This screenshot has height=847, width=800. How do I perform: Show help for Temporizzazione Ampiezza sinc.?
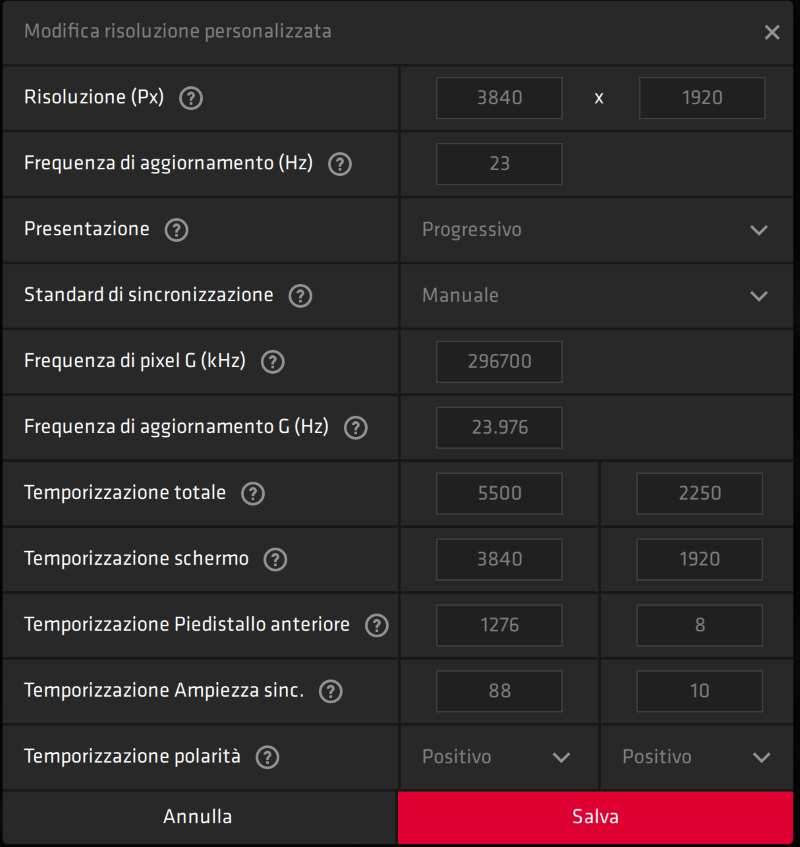coord(331,691)
